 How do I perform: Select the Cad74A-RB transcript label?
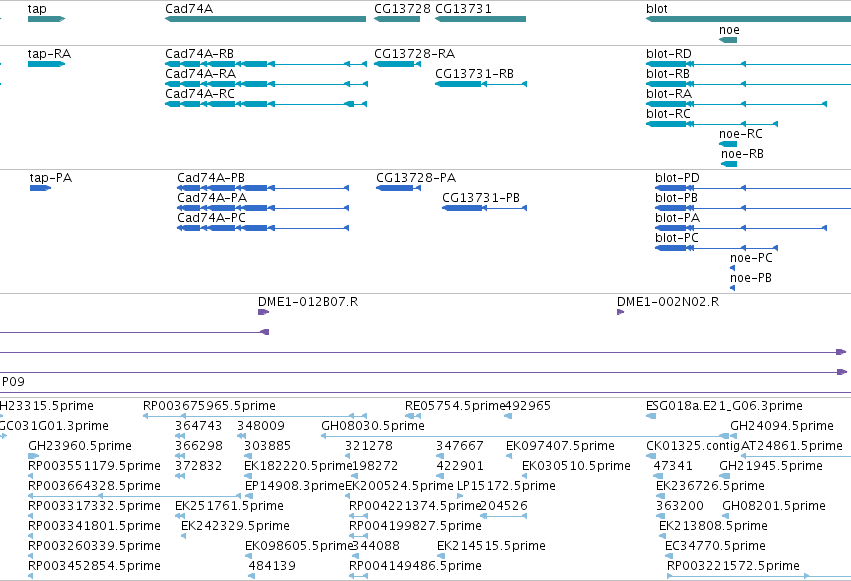pyautogui.click(x=199, y=54)
